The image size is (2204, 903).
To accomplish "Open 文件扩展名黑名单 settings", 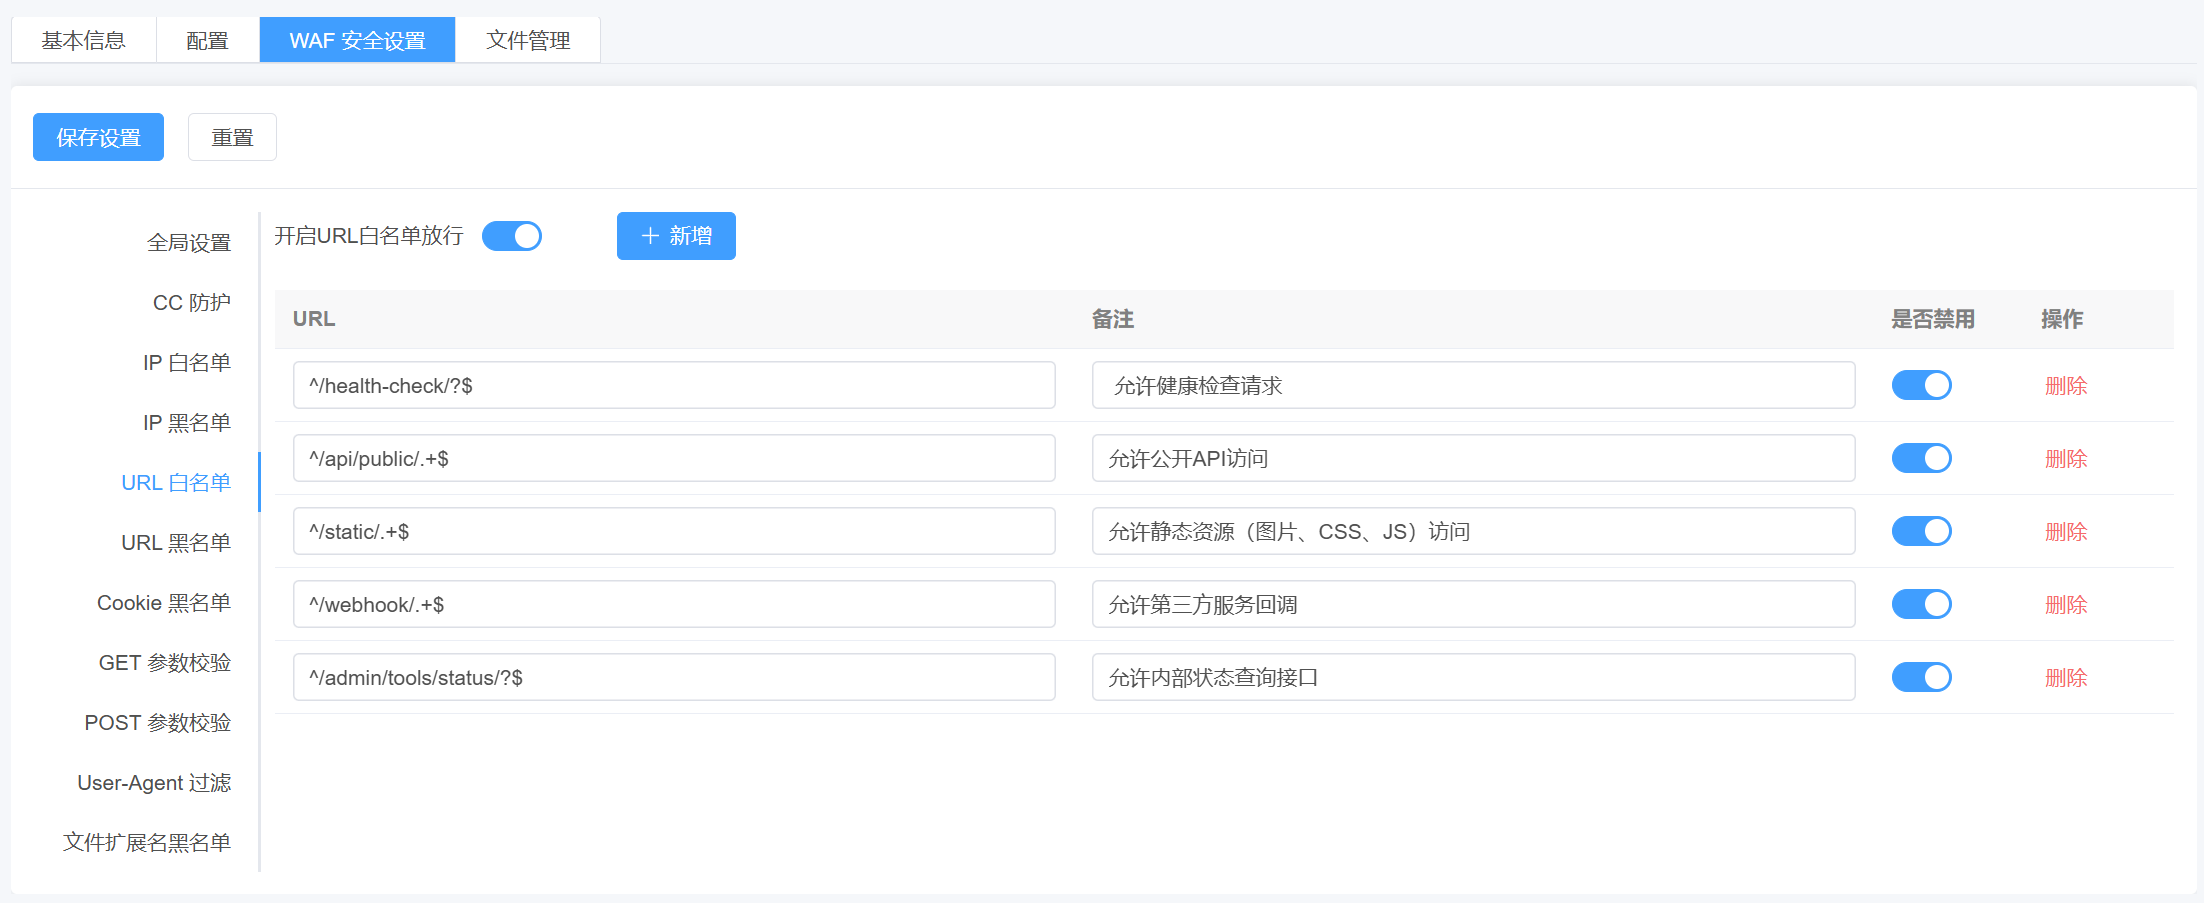I will pos(147,843).
